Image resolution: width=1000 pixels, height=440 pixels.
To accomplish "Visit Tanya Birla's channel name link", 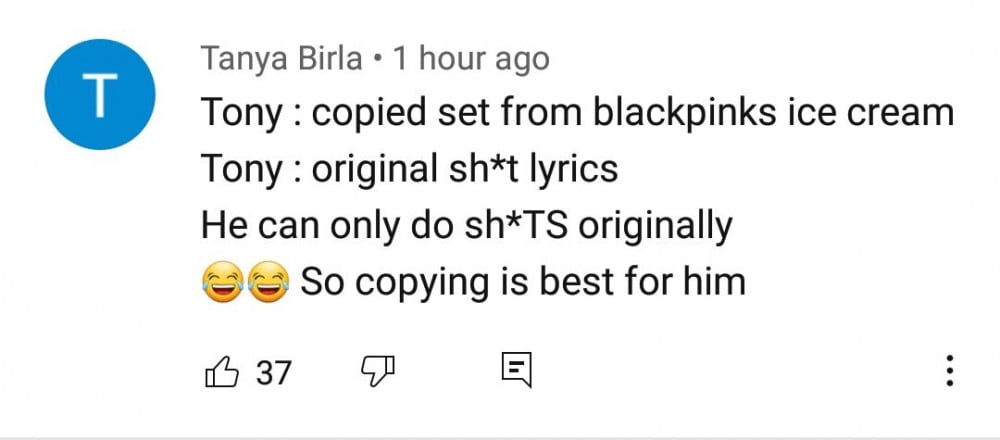I will tap(282, 60).
